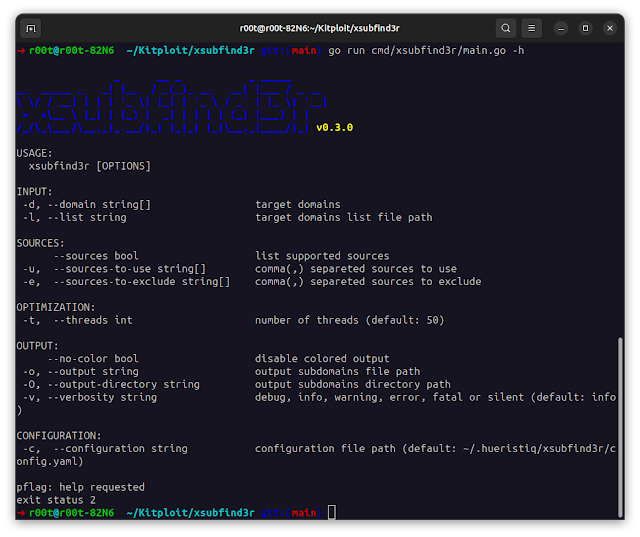The width and height of the screenshot is (640, 537).
Task: Open a new terminal tab icon
Action: [x=31, y=28]
